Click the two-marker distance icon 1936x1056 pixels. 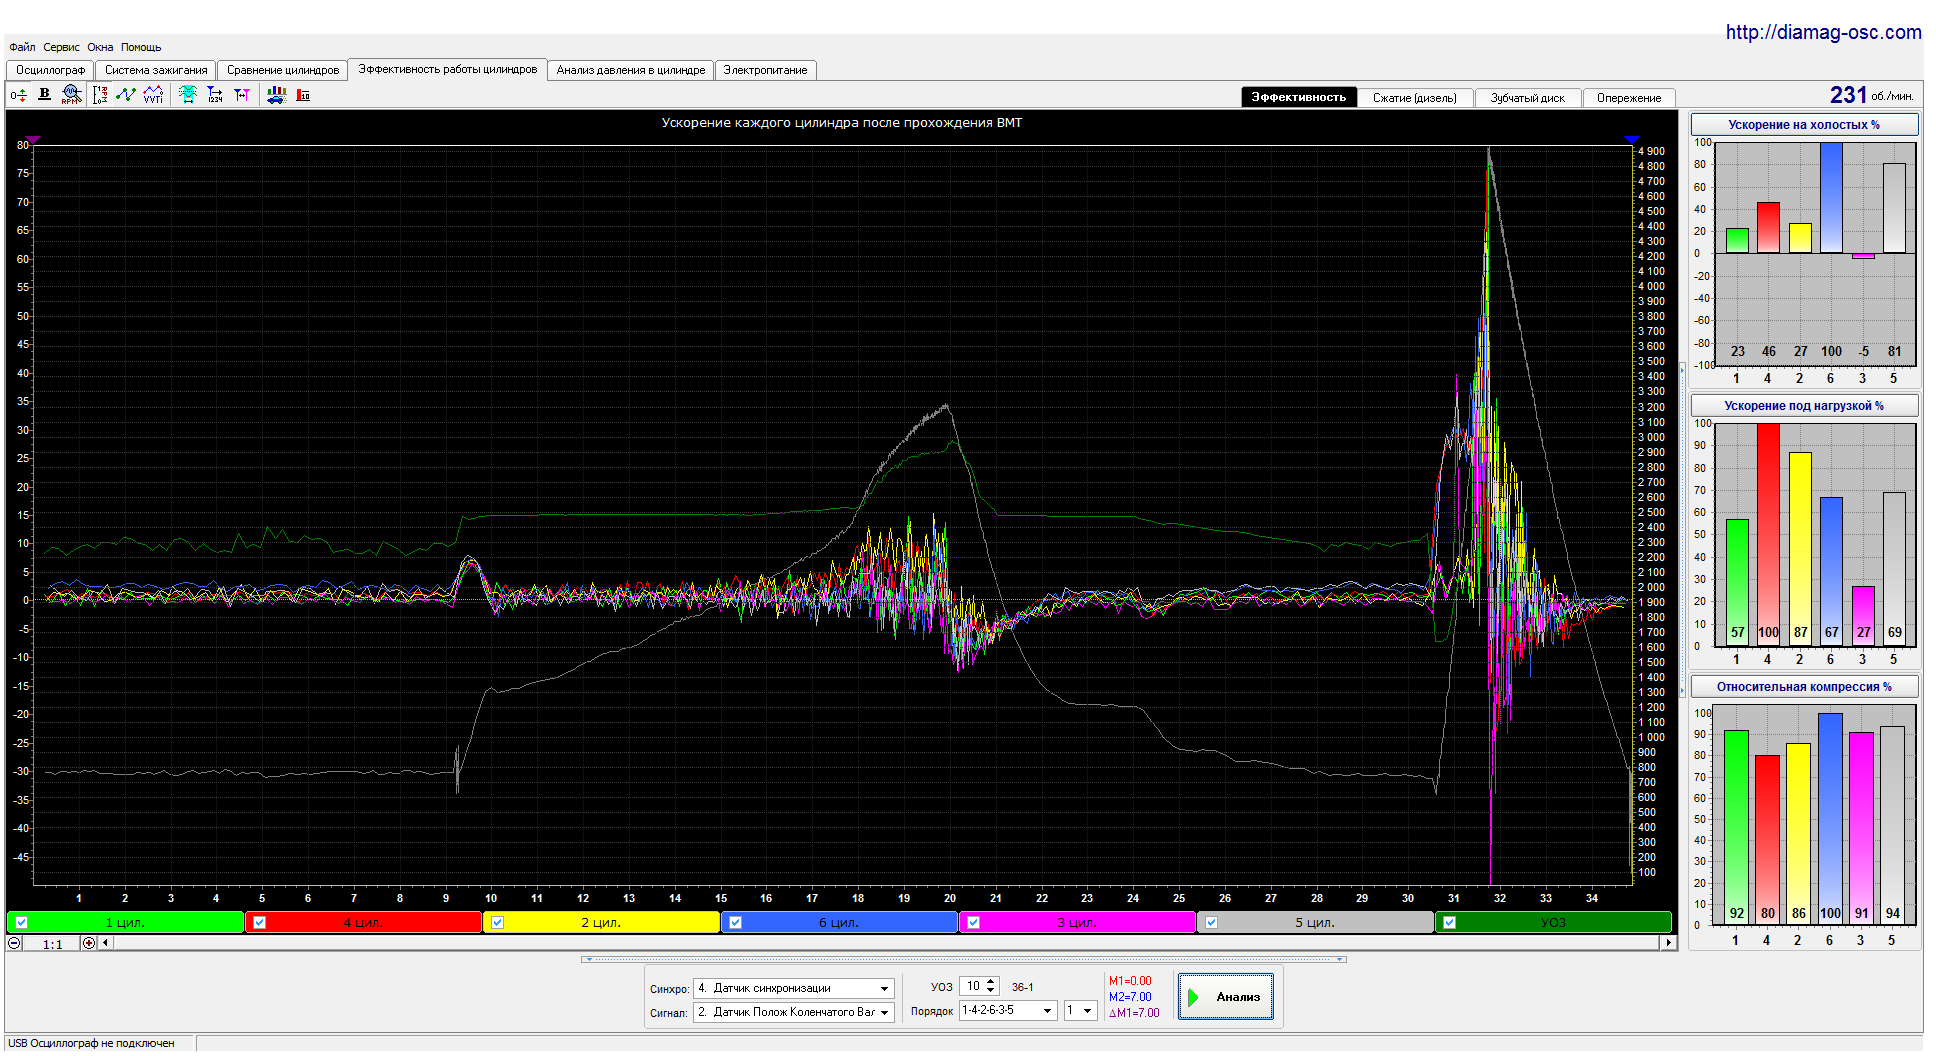(x=242, y=94)
